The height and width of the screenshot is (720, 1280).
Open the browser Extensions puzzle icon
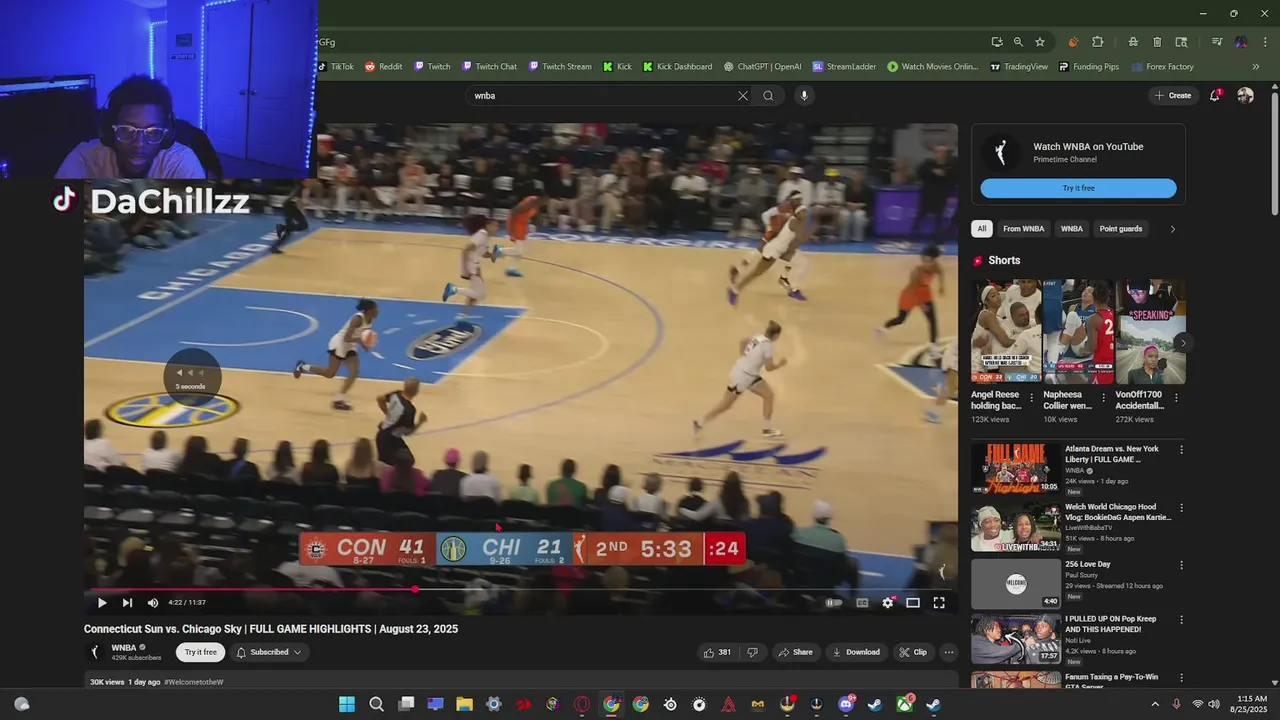pos(1098,42)
